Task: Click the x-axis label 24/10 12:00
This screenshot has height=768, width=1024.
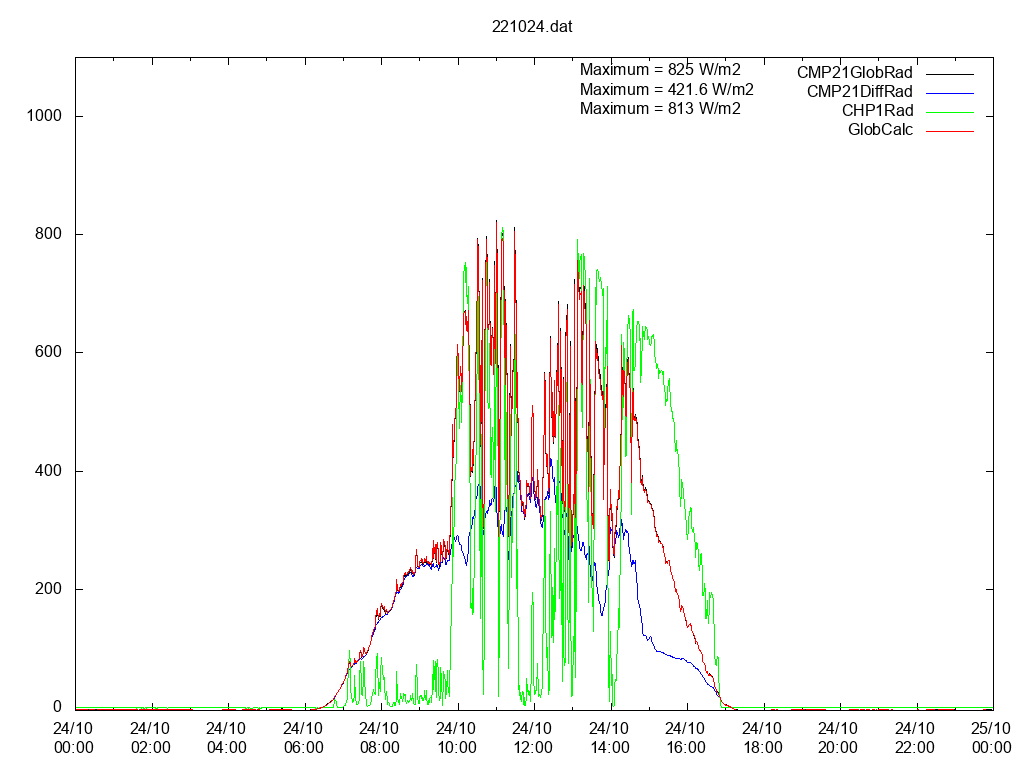Action: tap(533, 738)
